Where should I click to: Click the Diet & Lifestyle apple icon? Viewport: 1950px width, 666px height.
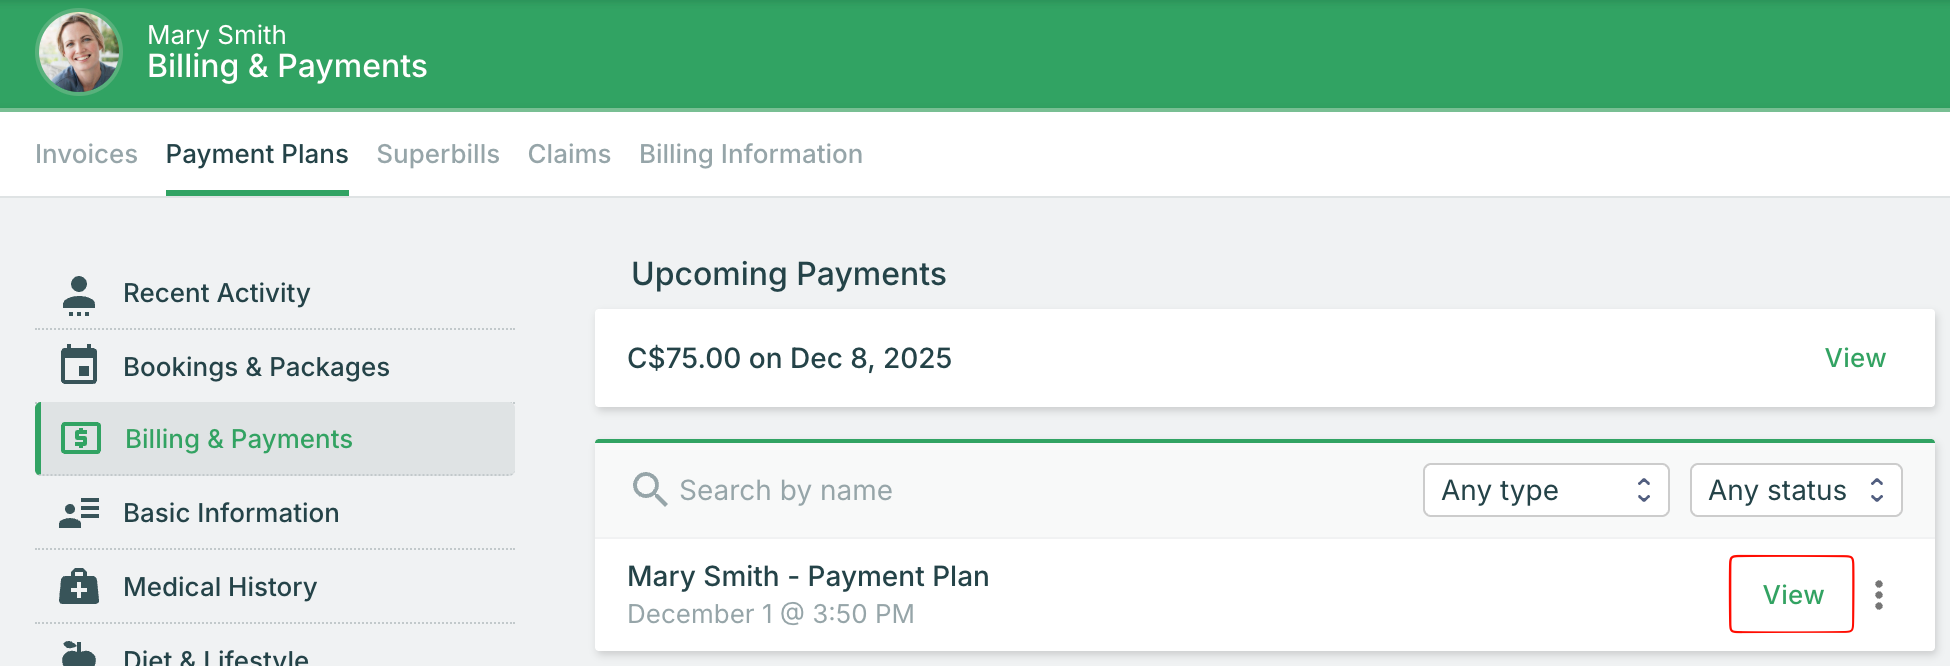coord(79,654)
